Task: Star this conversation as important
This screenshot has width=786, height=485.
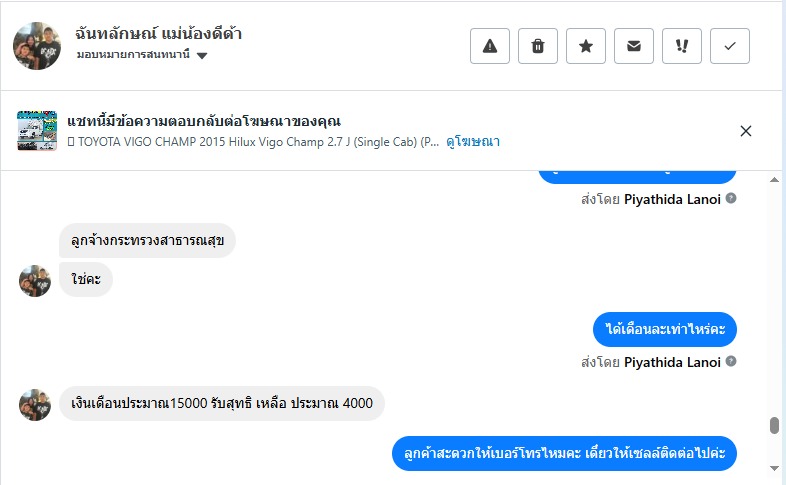Action: click(x=586, y=46)
